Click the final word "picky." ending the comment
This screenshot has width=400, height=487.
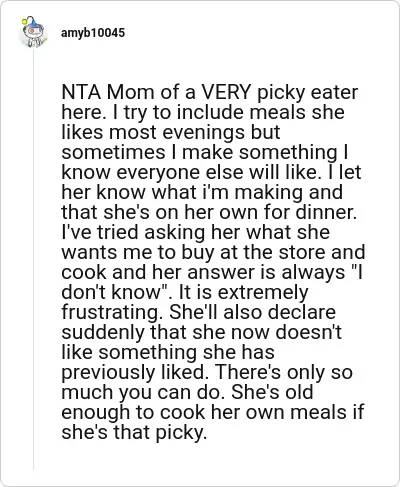(181, 432)
